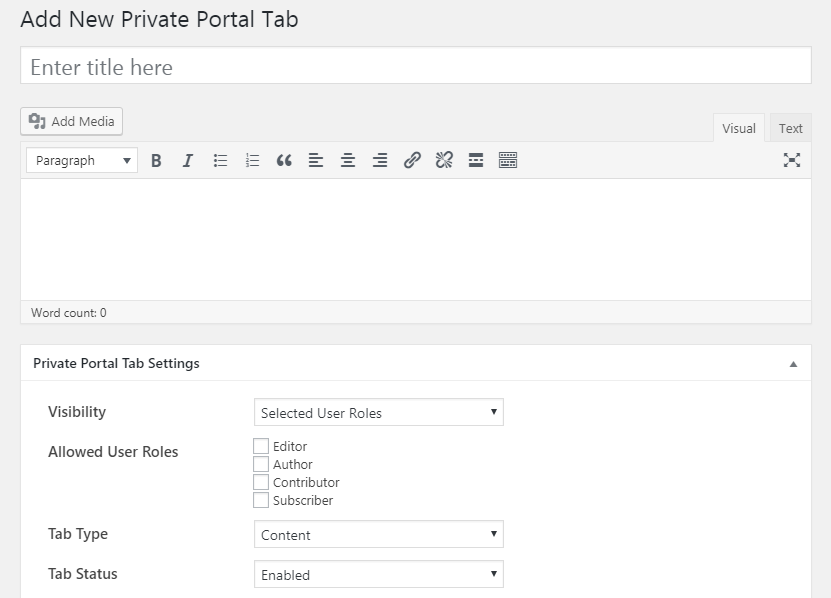This screenshot has height=598, width=831.
Task: Enable distraction-free fullscreen mode
Action: 792,160
